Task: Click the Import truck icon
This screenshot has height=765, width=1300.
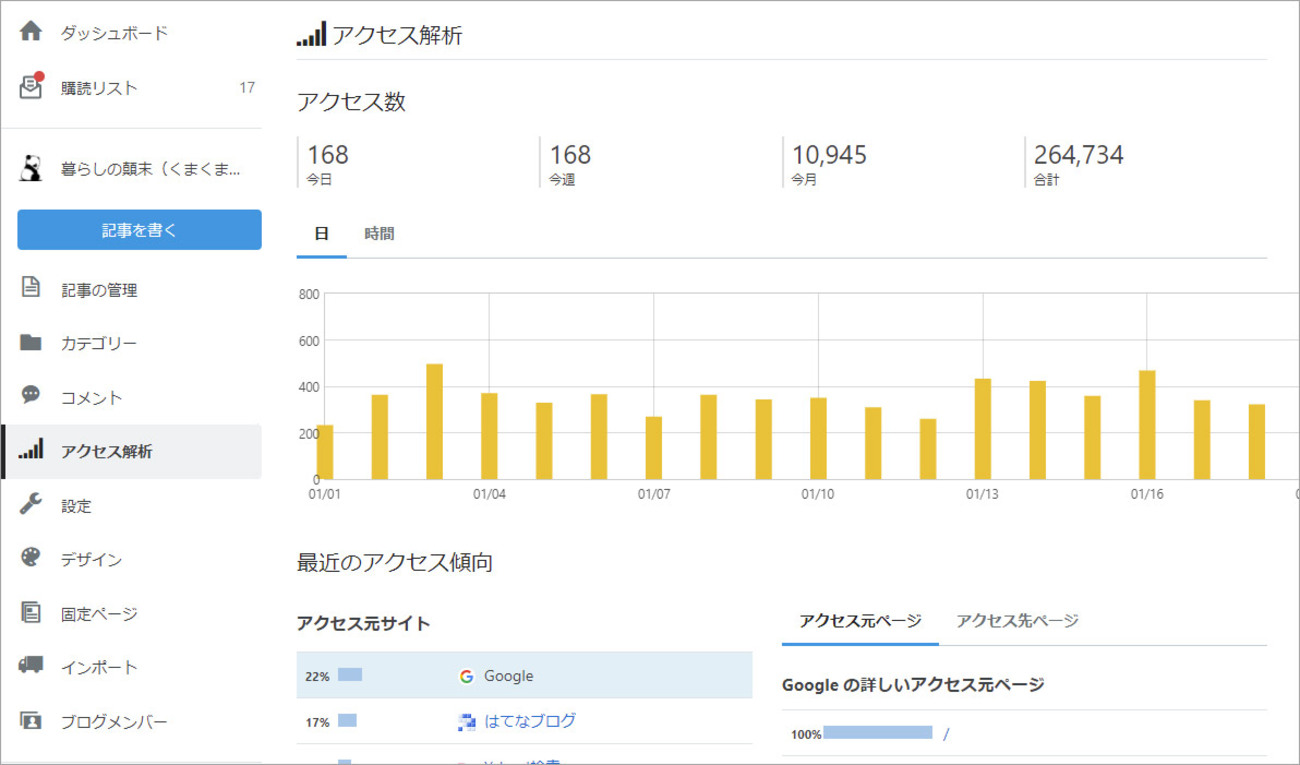Action: pyautogui.click(x=31, y=666)
